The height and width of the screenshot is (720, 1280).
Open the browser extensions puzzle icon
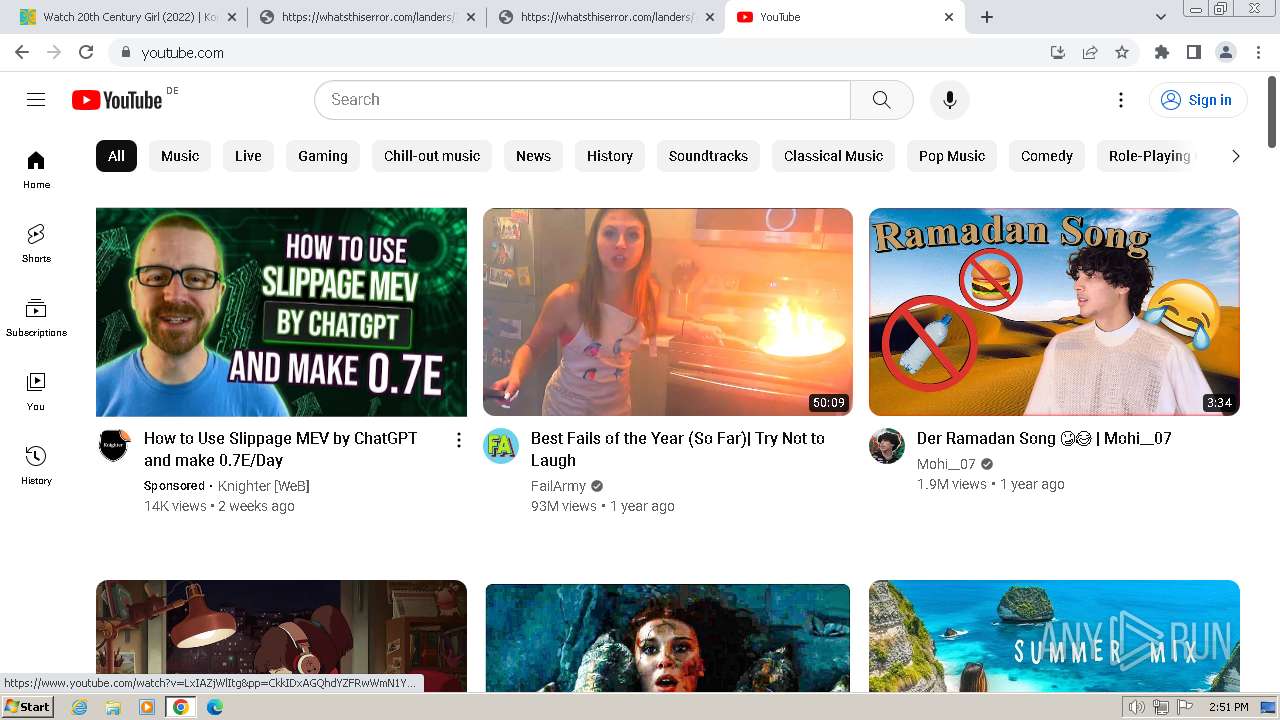click(1162, 52)
